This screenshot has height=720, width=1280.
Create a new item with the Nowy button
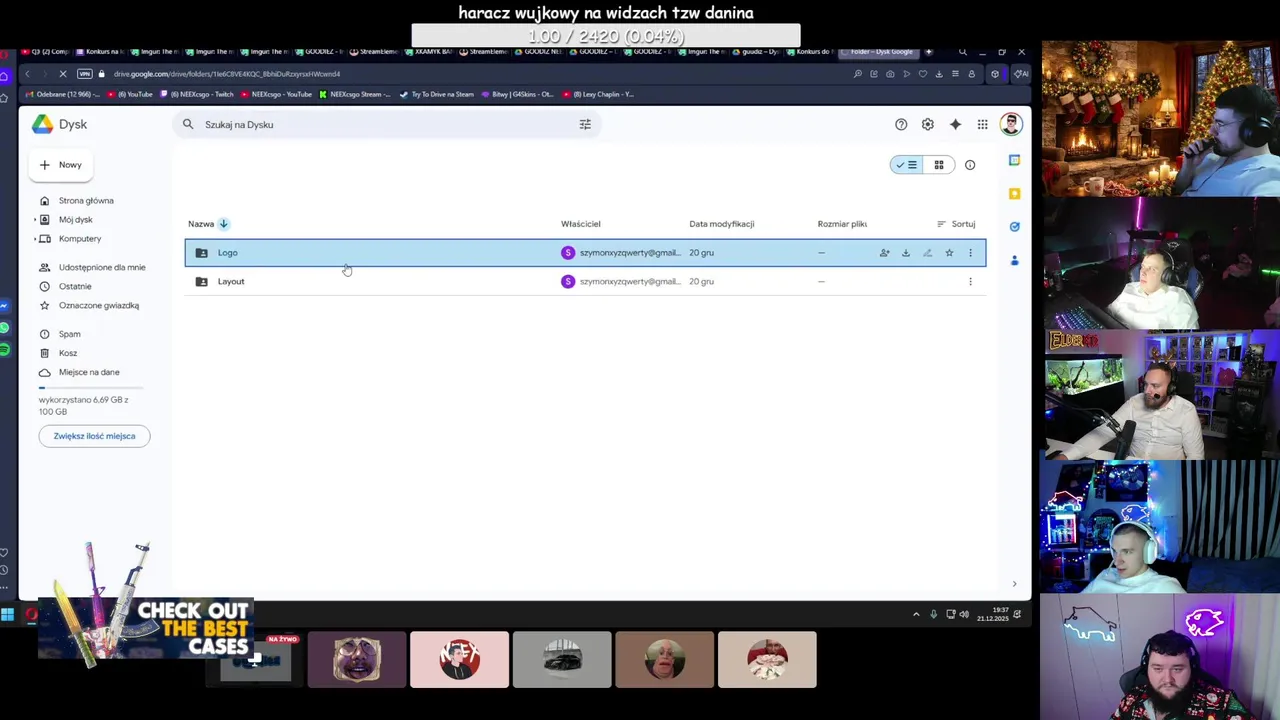tap(61, 165)
